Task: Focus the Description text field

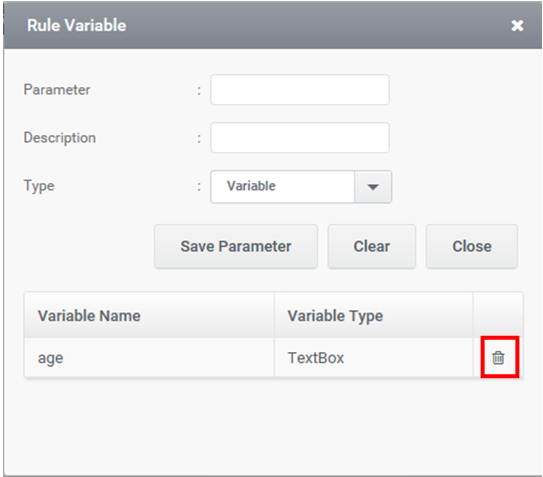Action: 300,138
